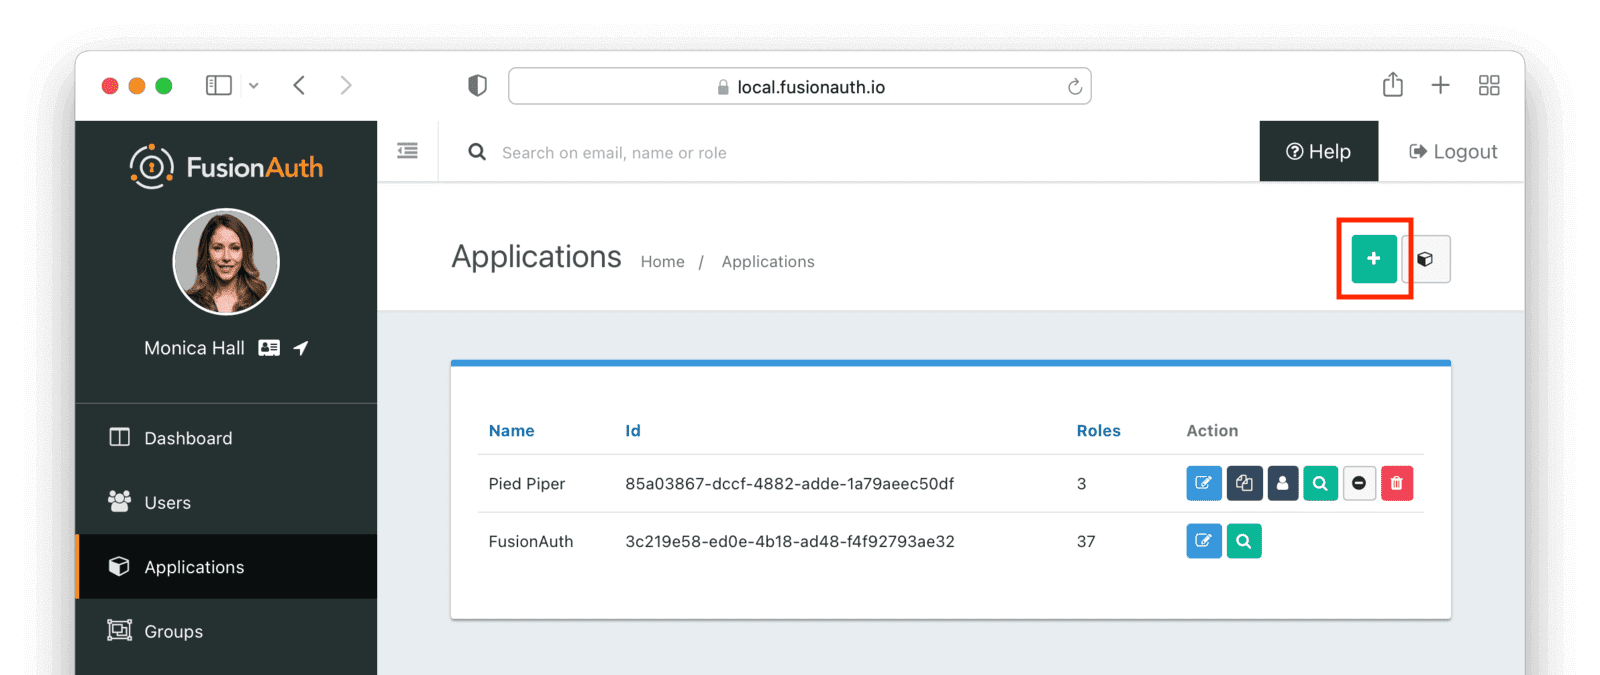Click the paper plane icon by Monica Hall
Viewport: 1600px width, 675px height.
click(301, 348)
